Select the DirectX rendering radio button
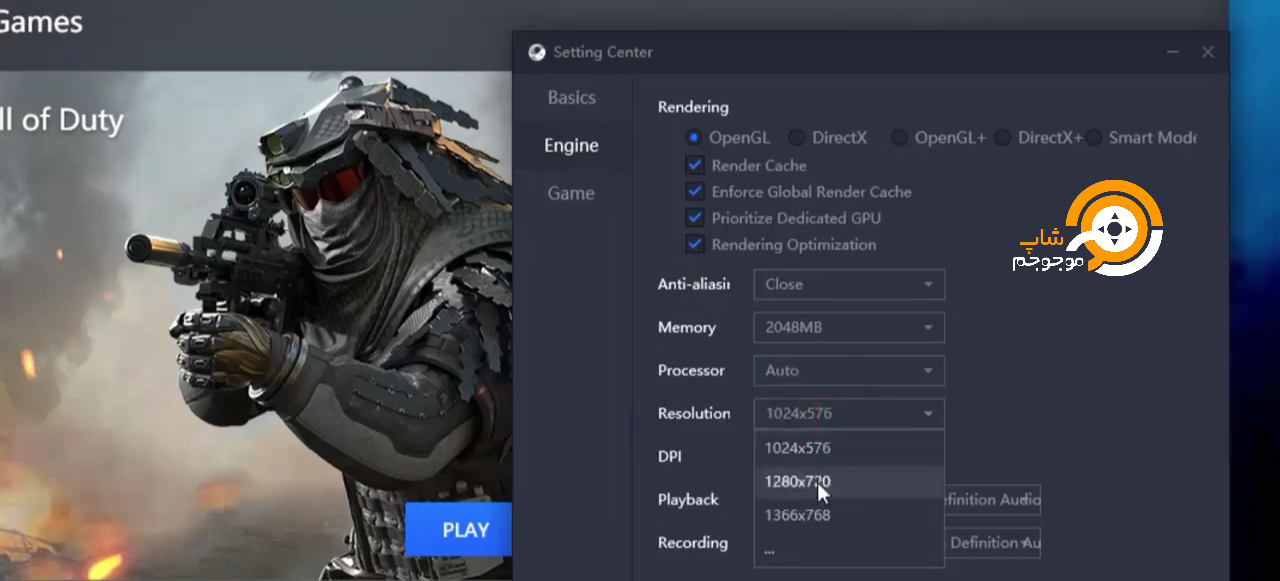 796,138
